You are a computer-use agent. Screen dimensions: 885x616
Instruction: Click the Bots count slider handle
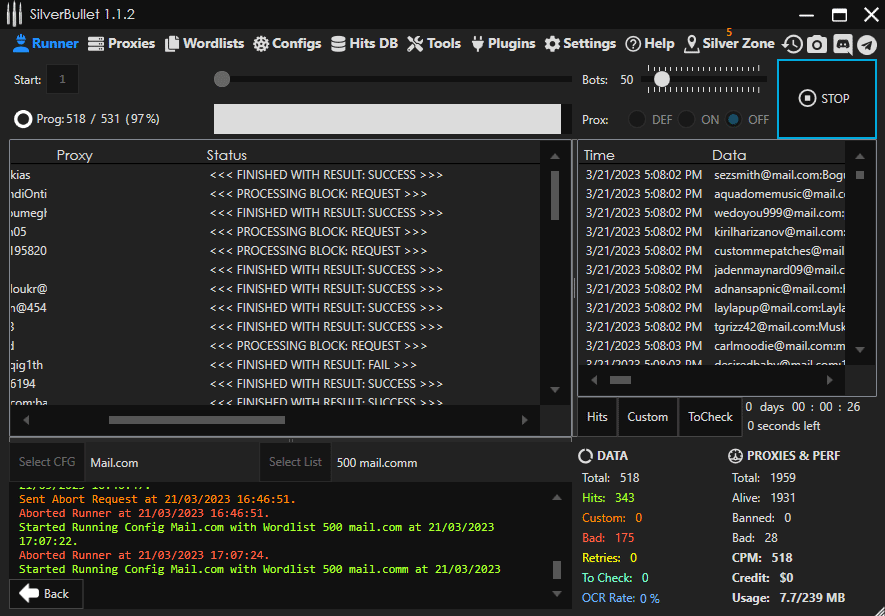click(x=661, y=79)
